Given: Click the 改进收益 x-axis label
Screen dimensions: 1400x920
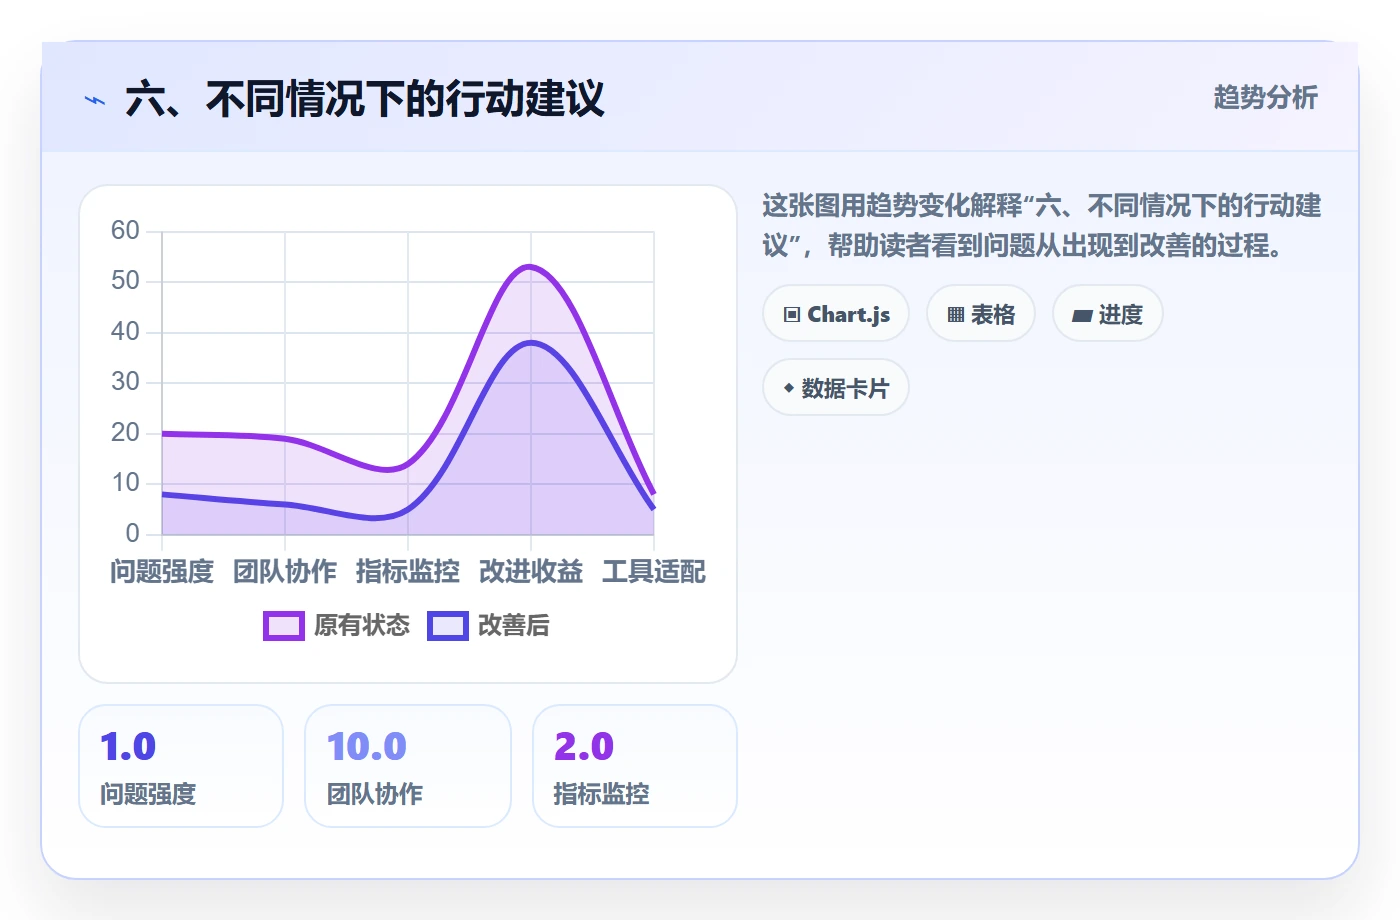Looking at the screenshot, I should [531, 572].
